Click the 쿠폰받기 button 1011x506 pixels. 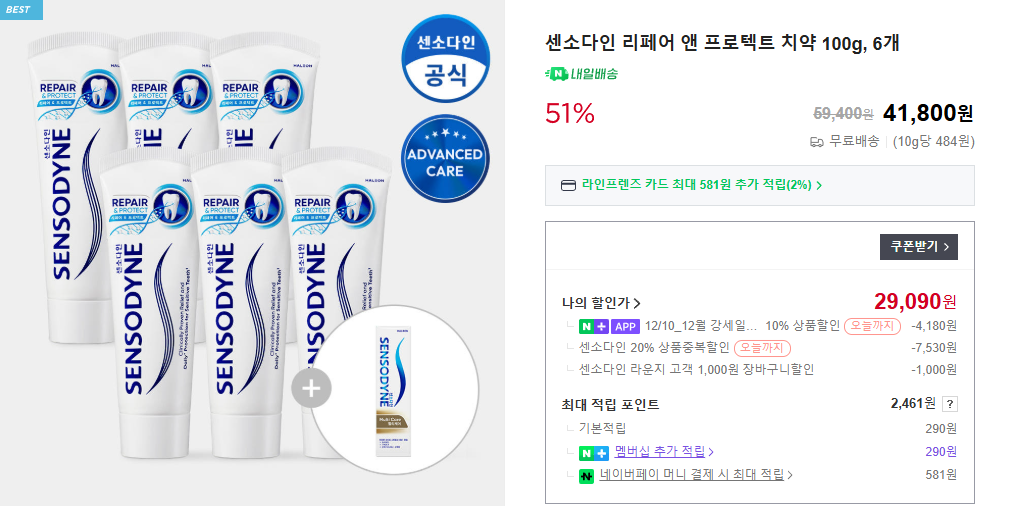coord(918,246)
